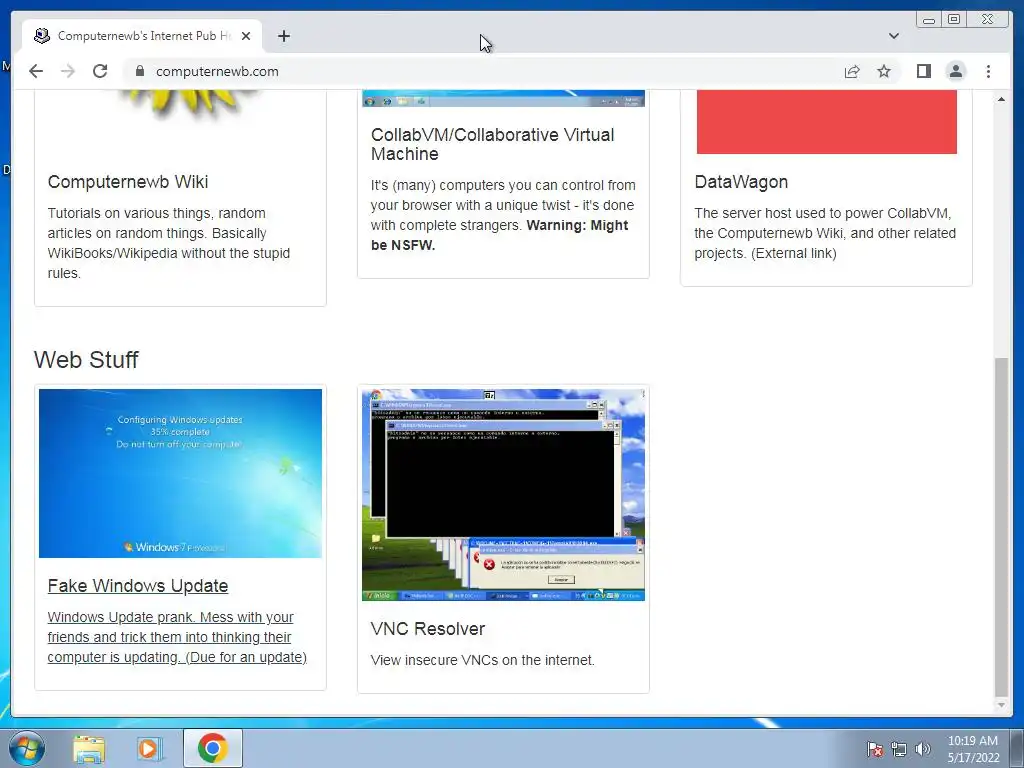
Task: Open Chrome's three-dot menu
Action: pos(988,71)
